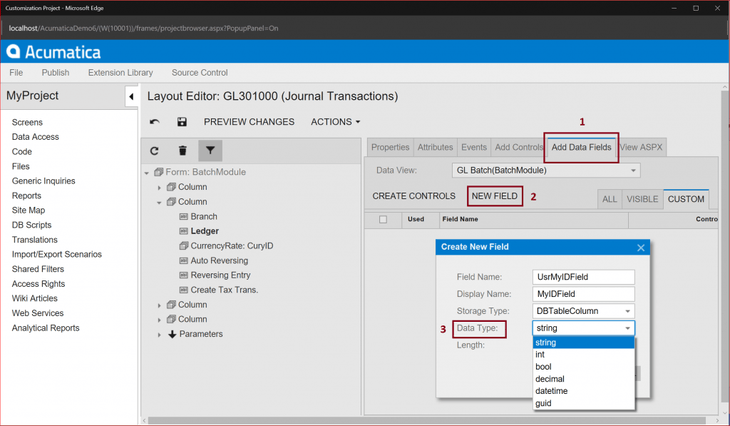Viewport: 730px width, 426px height.
Task: Click the trash delete icon above tree
Action: pos(182,151)
